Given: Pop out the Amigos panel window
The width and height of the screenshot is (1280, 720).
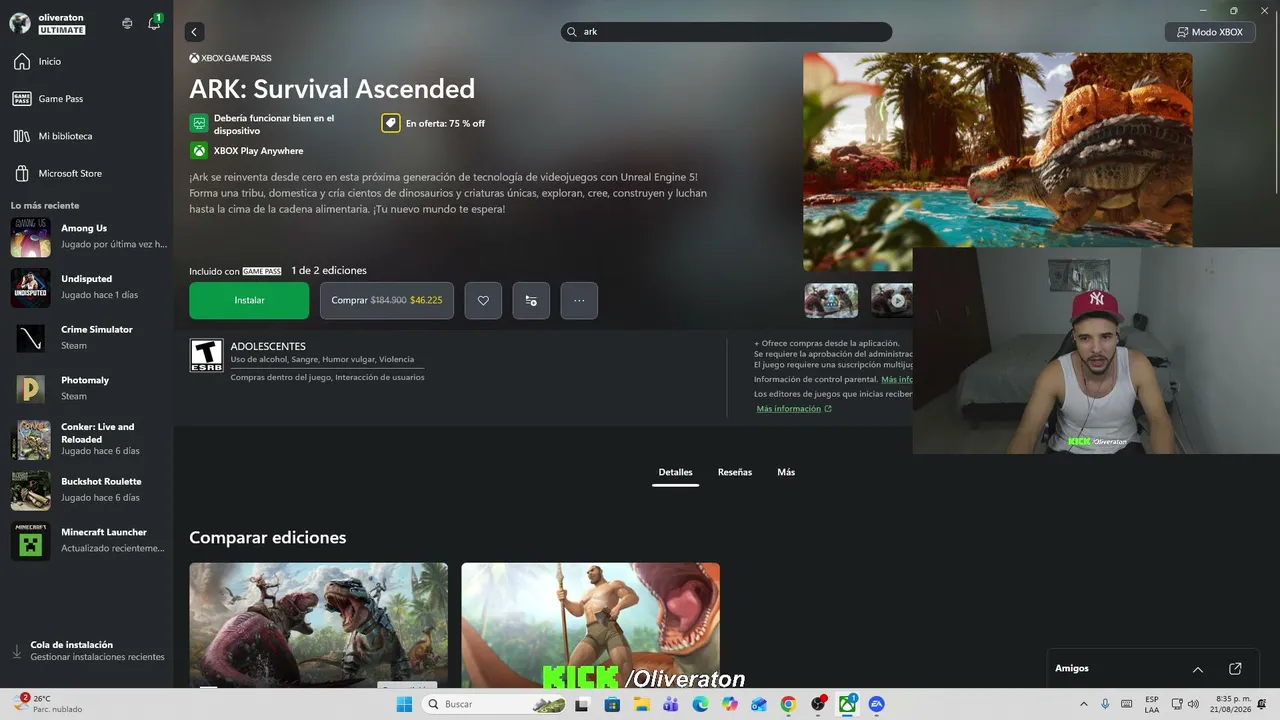Looking at the screenshot, I should pyautogui.click(x=1235, y=669).
